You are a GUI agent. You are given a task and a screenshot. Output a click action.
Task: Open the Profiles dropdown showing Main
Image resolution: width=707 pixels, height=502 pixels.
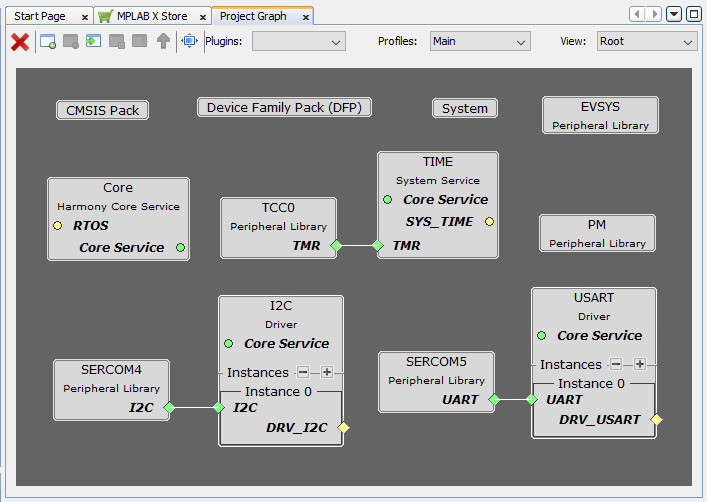480,41
